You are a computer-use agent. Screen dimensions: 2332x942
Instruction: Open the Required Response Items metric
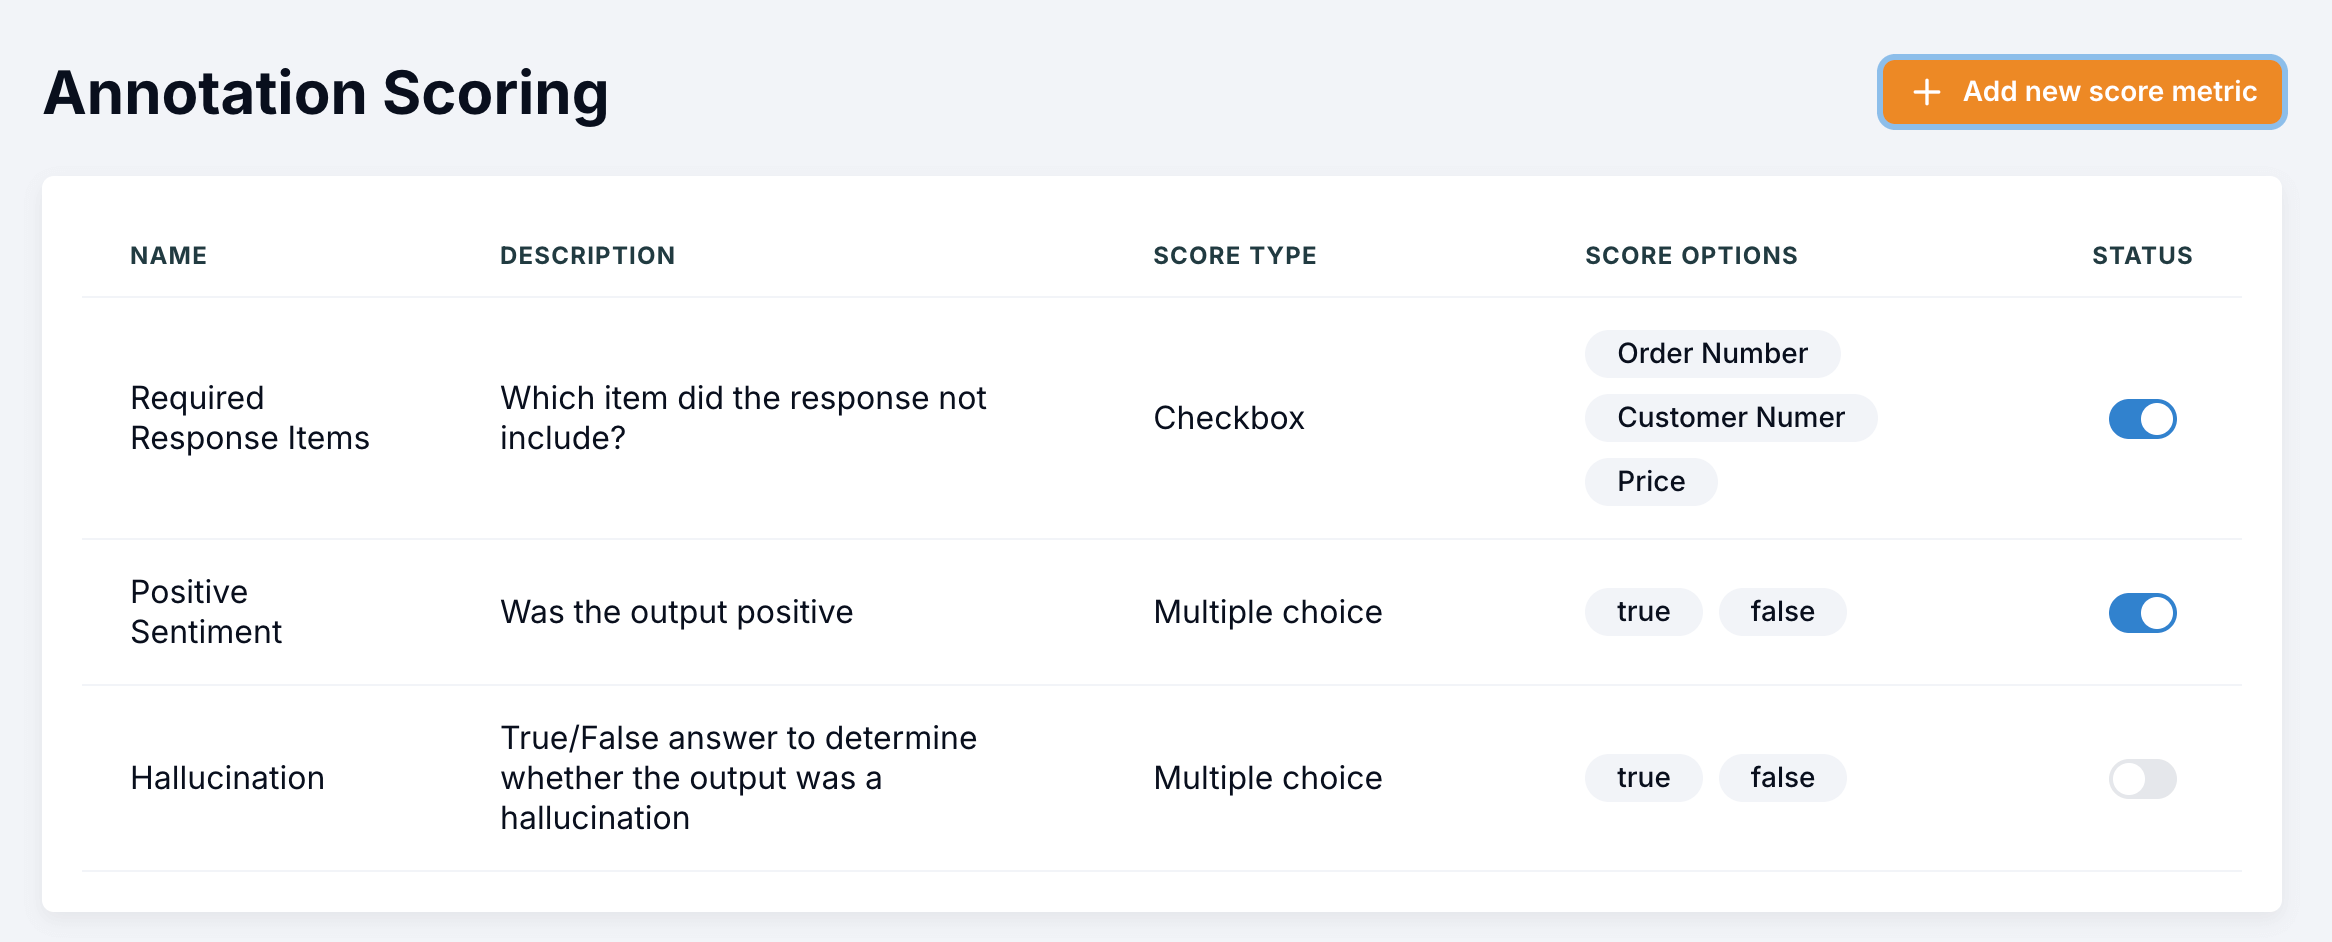[1162, 418]
